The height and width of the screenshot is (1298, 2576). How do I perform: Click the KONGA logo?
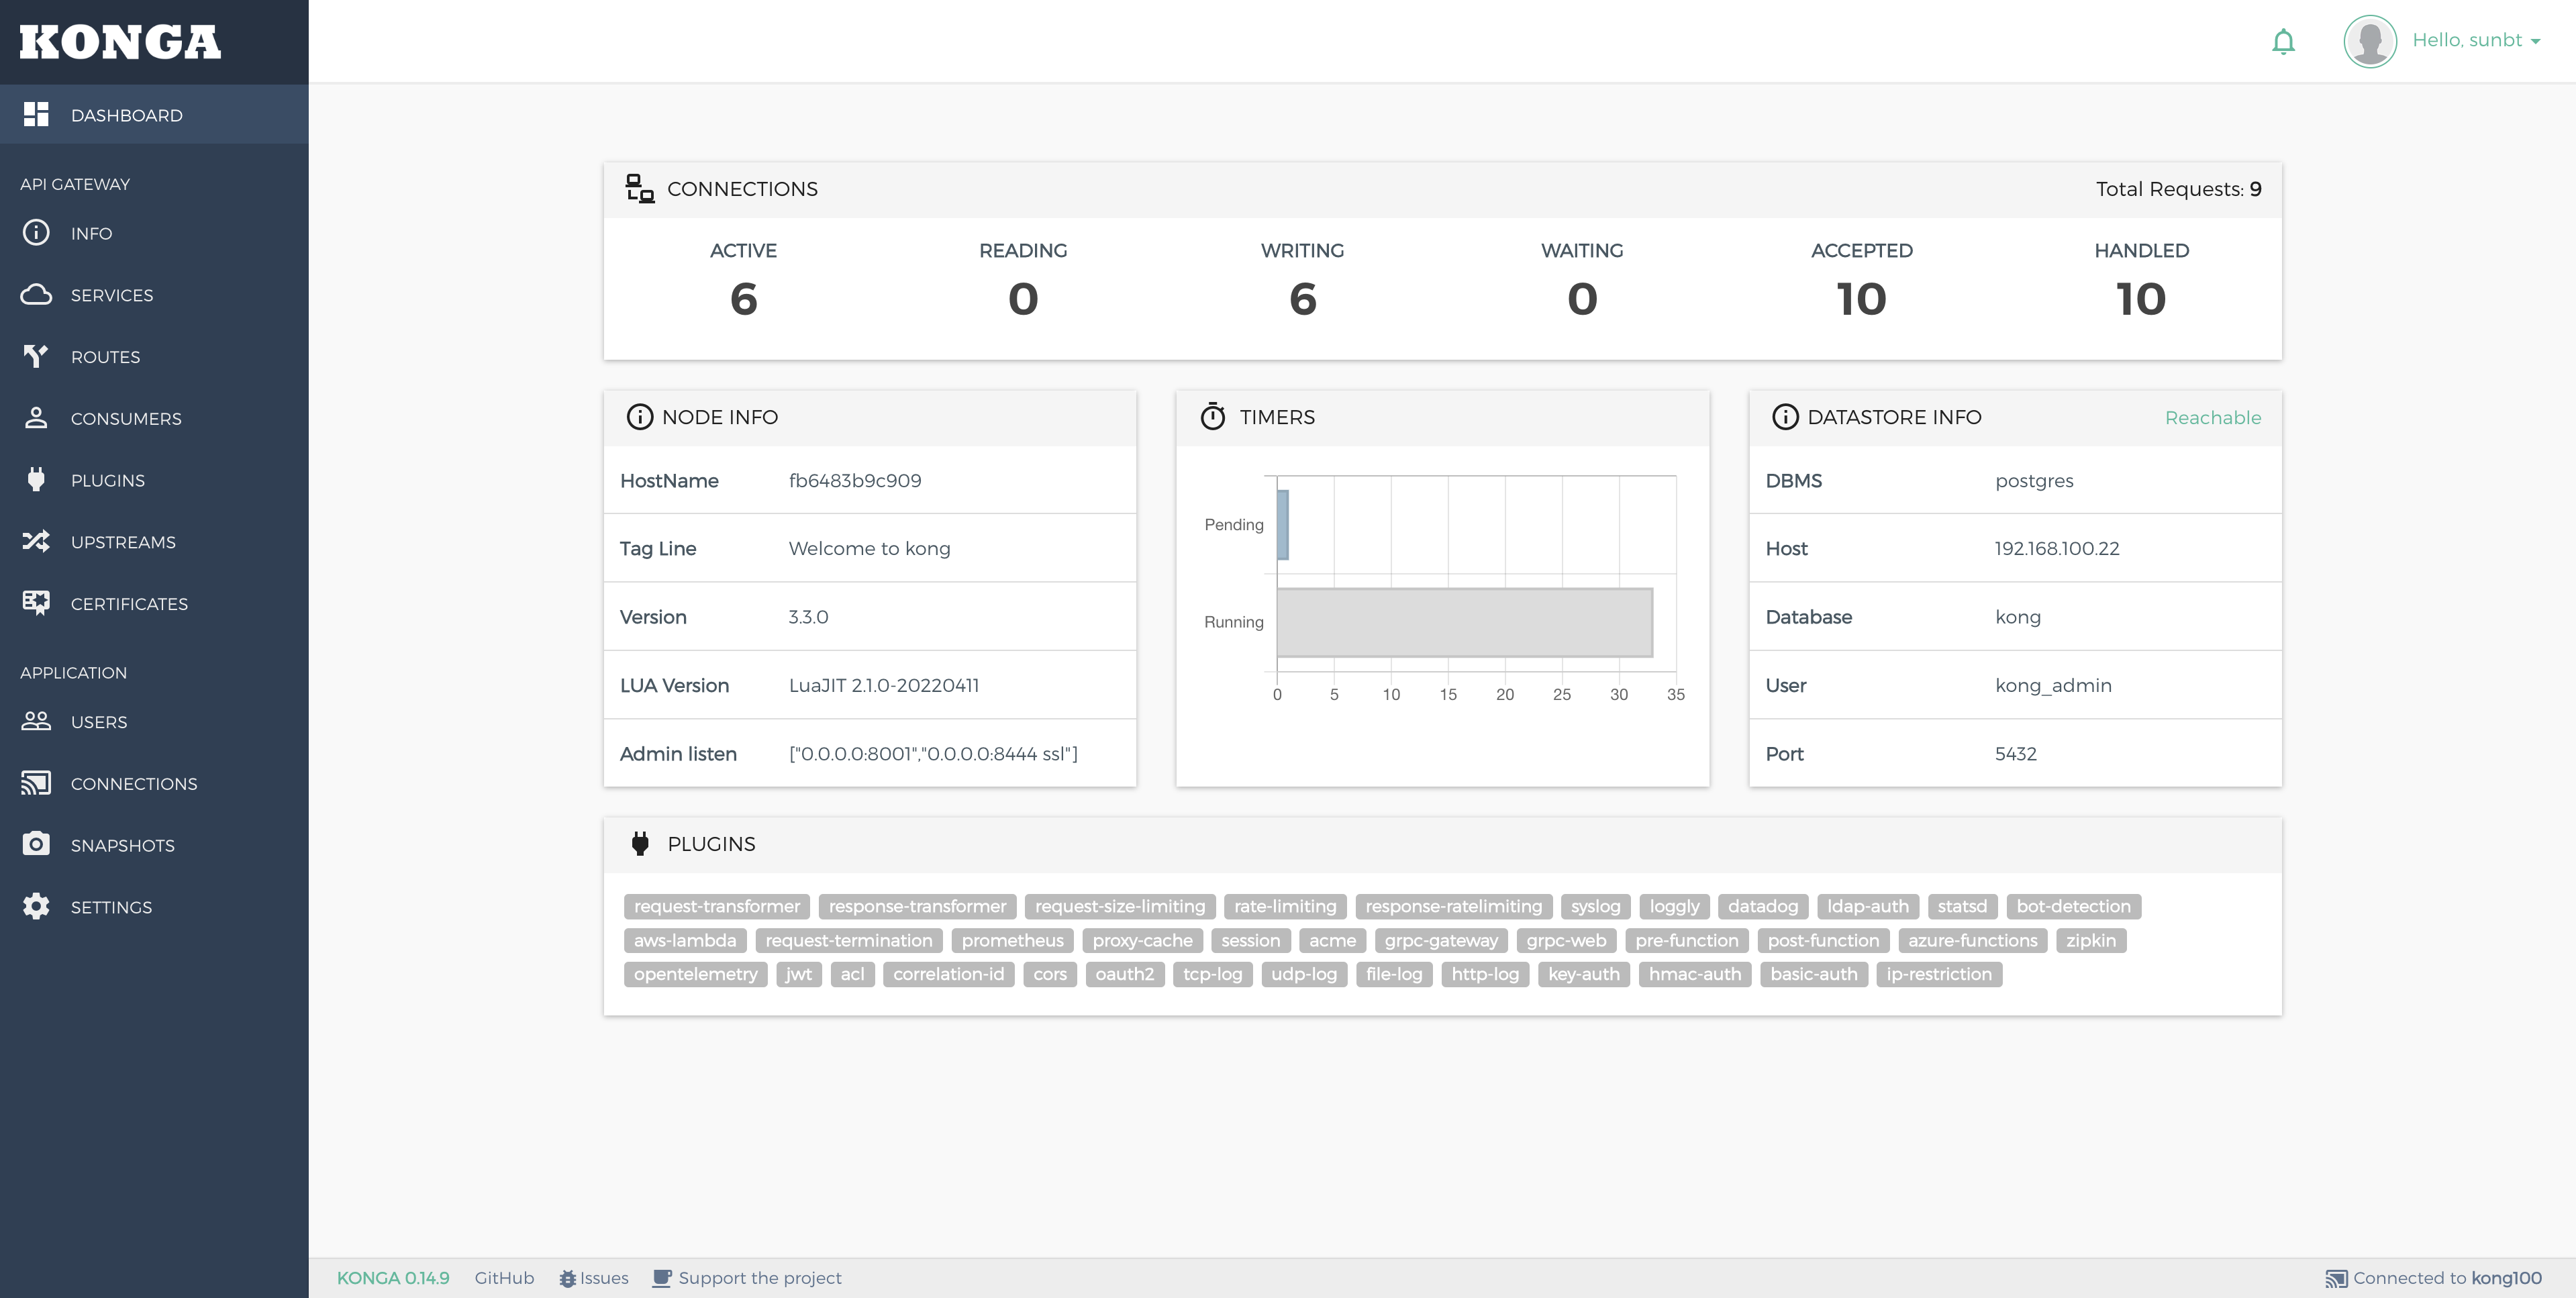tap(120, 42)
